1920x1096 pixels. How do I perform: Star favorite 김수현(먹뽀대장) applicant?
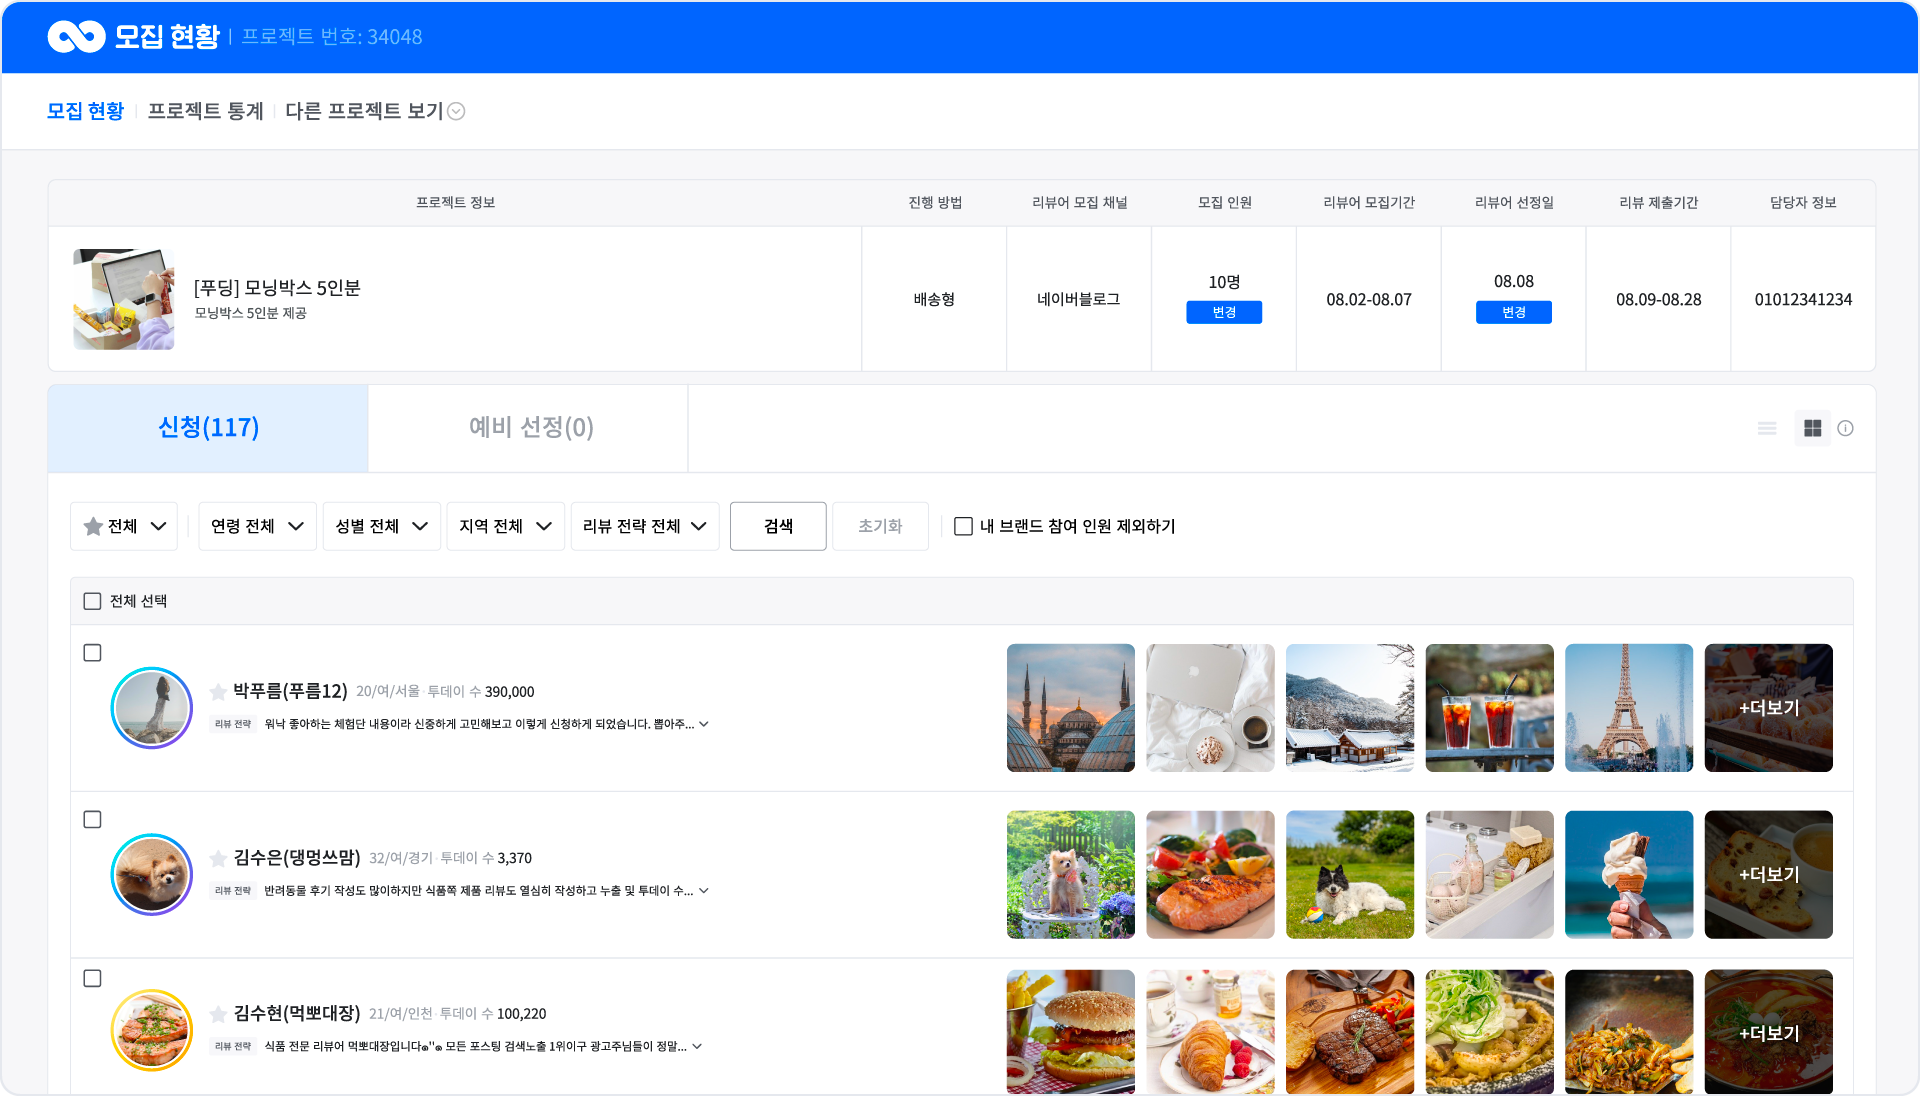click(218, 1014)
